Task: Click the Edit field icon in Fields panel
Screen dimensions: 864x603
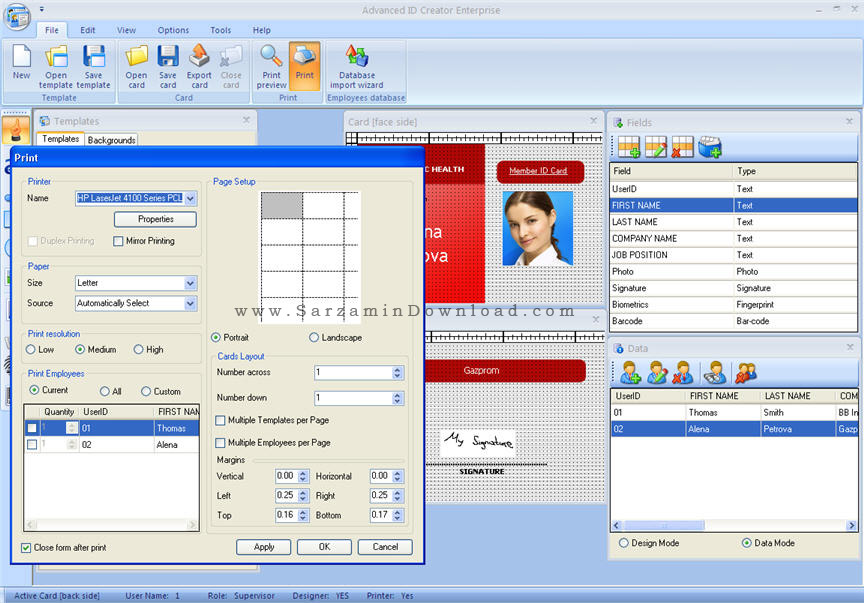Action: click(x=656, y=147)
